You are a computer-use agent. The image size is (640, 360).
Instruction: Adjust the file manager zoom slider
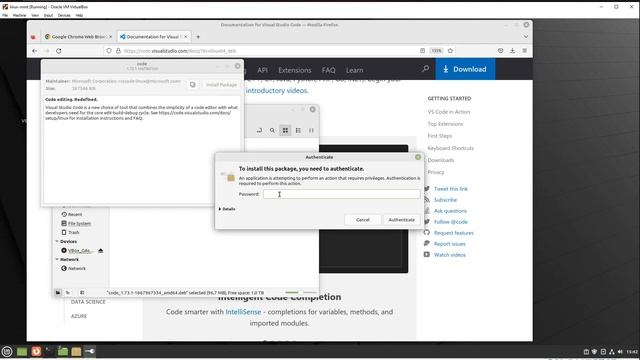300,292
